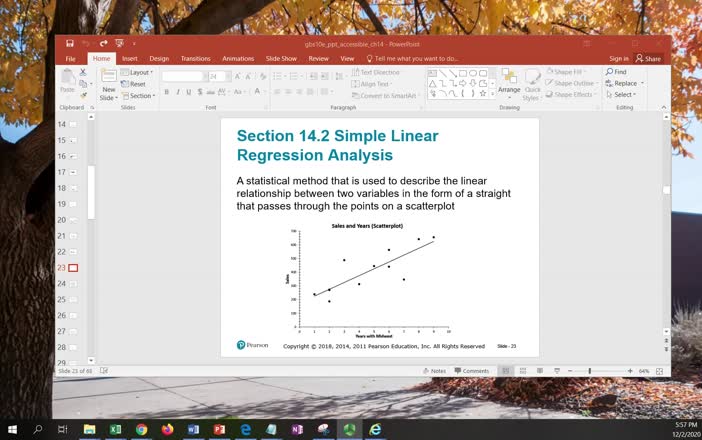Toggle Bold formatting in Font group
This screenshot has height=440, width=702.
click(167, 92)
